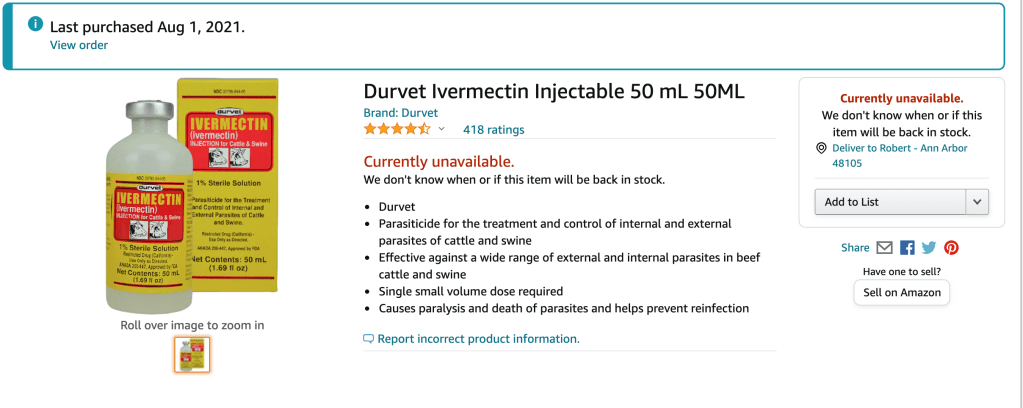Expand the star ratings breakdown chevron
Image resolution: width=1023 pixels, height=408 pixels.
[x=441, y=129]
